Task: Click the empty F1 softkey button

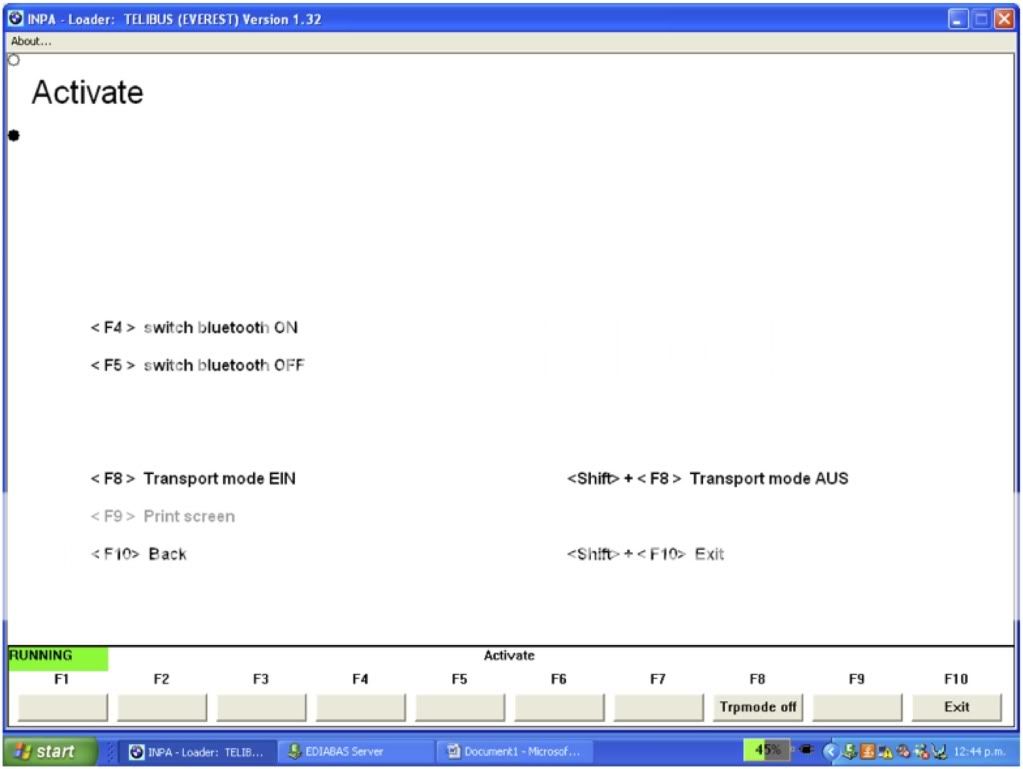Action: pyautogui.click(x=62, y=707)
